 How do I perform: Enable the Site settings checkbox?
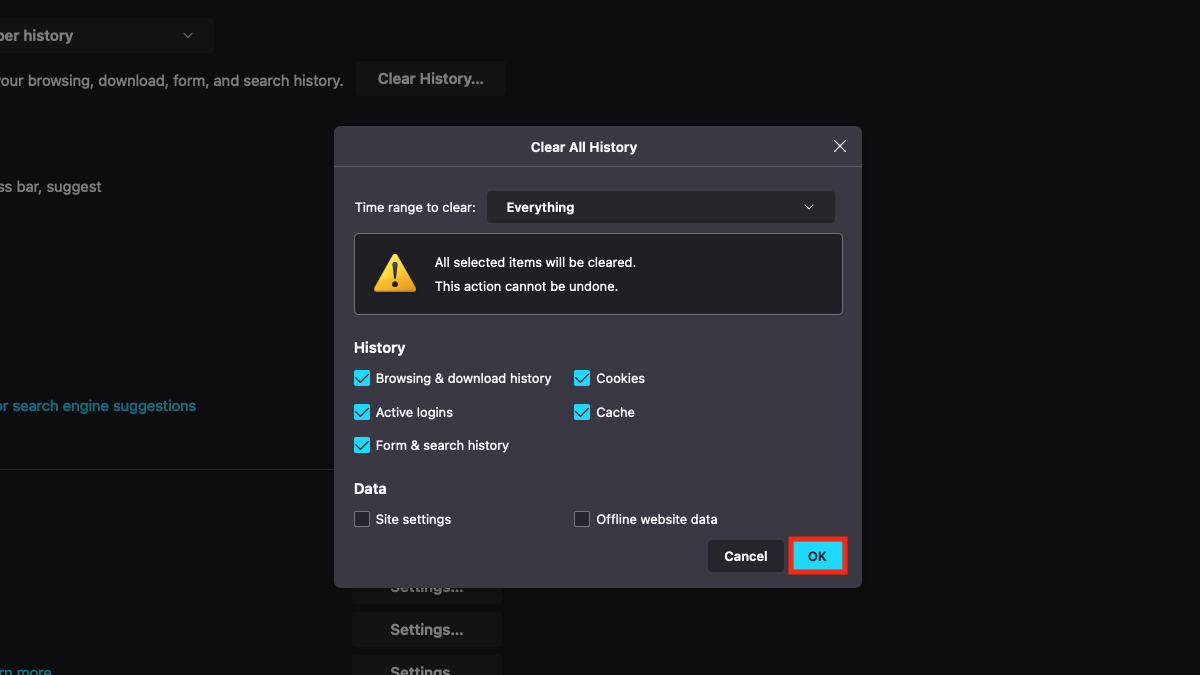click(362, 519)
